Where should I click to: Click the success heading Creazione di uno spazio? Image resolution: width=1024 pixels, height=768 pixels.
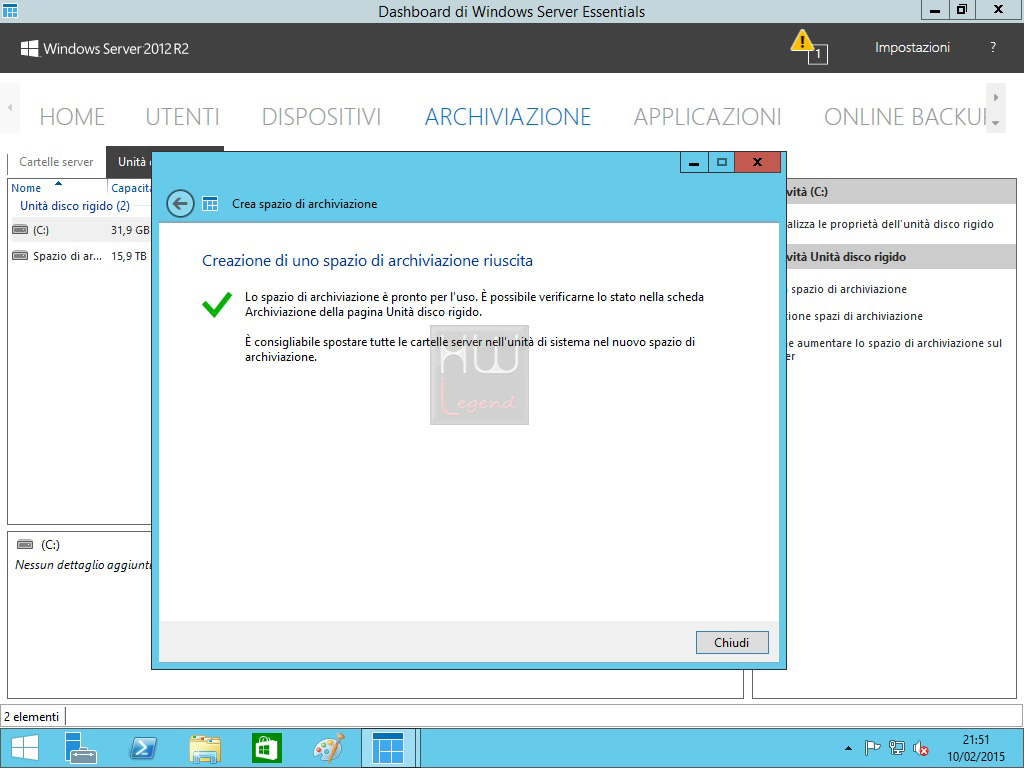[368, 261]
